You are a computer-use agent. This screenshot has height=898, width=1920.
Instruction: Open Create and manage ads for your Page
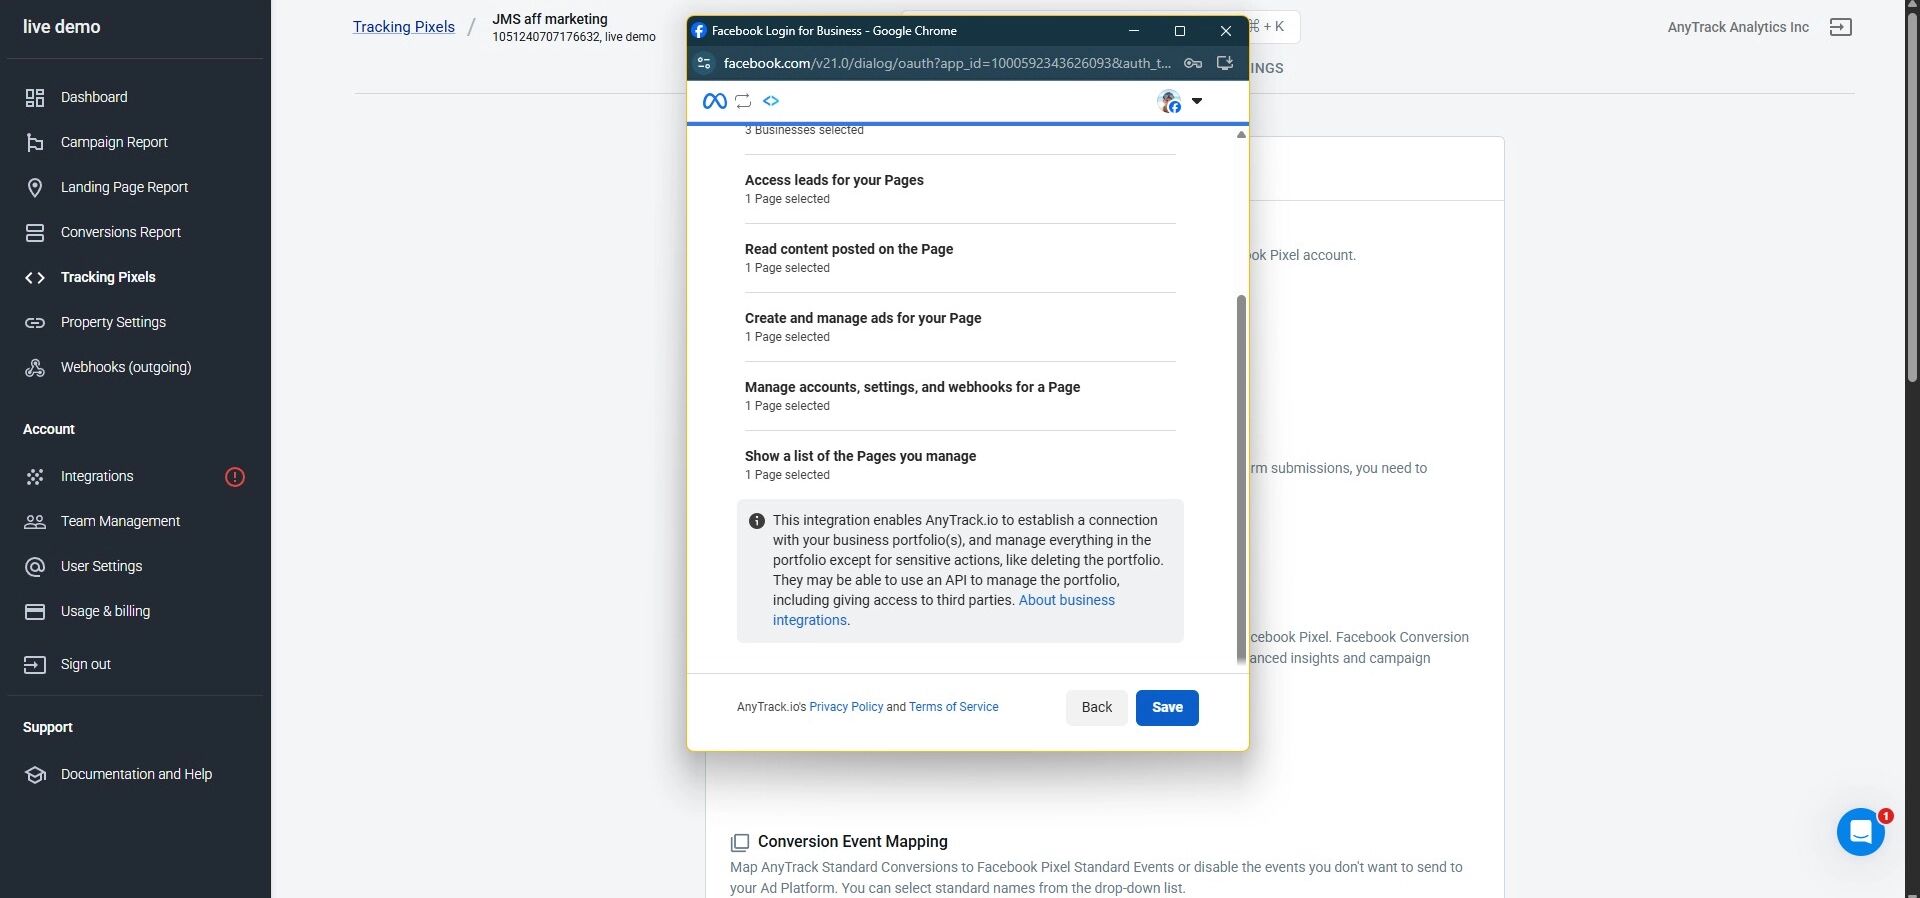point(960,327)
